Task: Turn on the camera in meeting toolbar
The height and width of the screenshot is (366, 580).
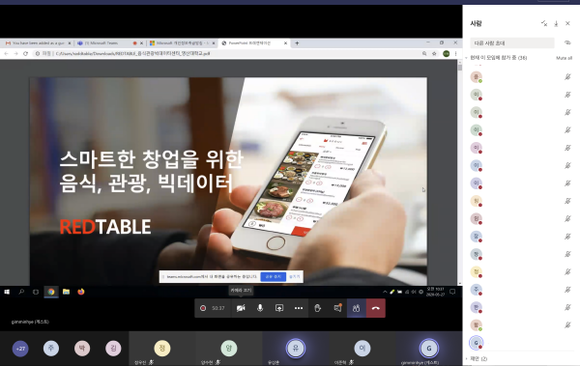Action: pos(241,308)
